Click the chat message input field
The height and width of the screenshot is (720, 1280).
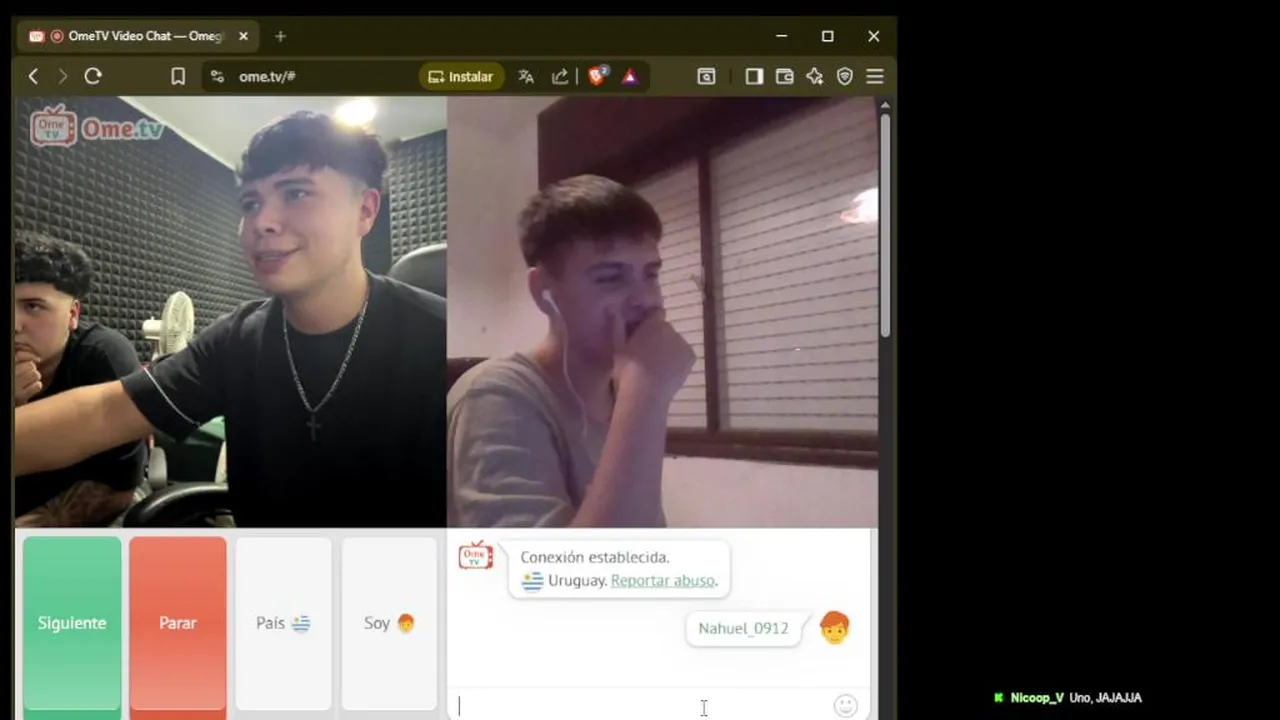pyautogui.click(x=640, y=706)
